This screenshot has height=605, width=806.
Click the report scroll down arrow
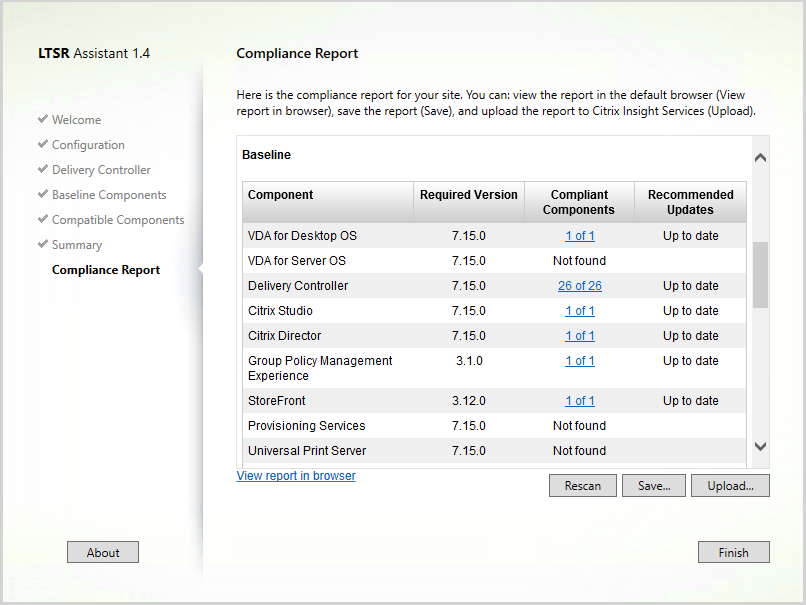(760, 446)
